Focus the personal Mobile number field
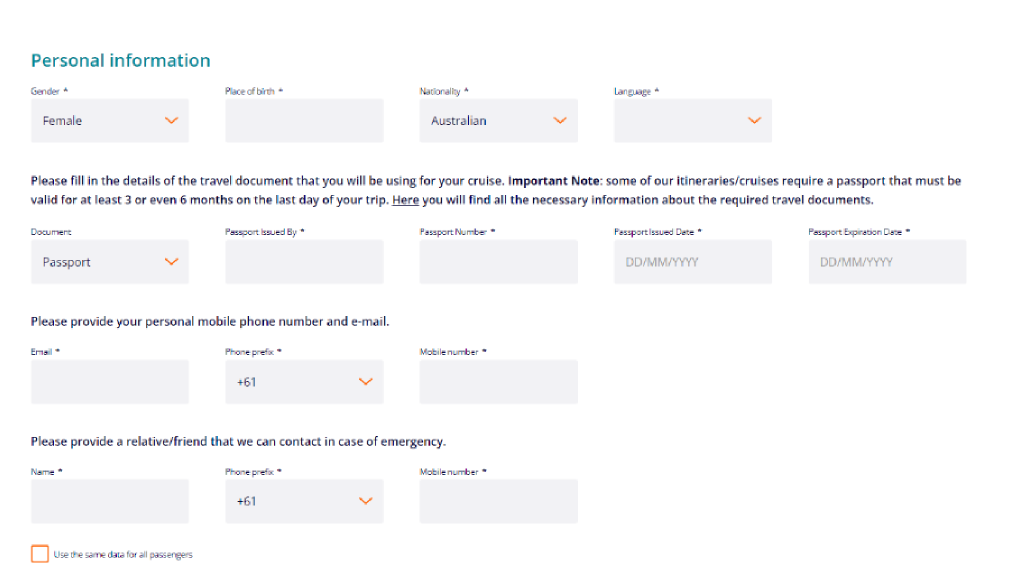1013x588 pixels. (498, 382)
